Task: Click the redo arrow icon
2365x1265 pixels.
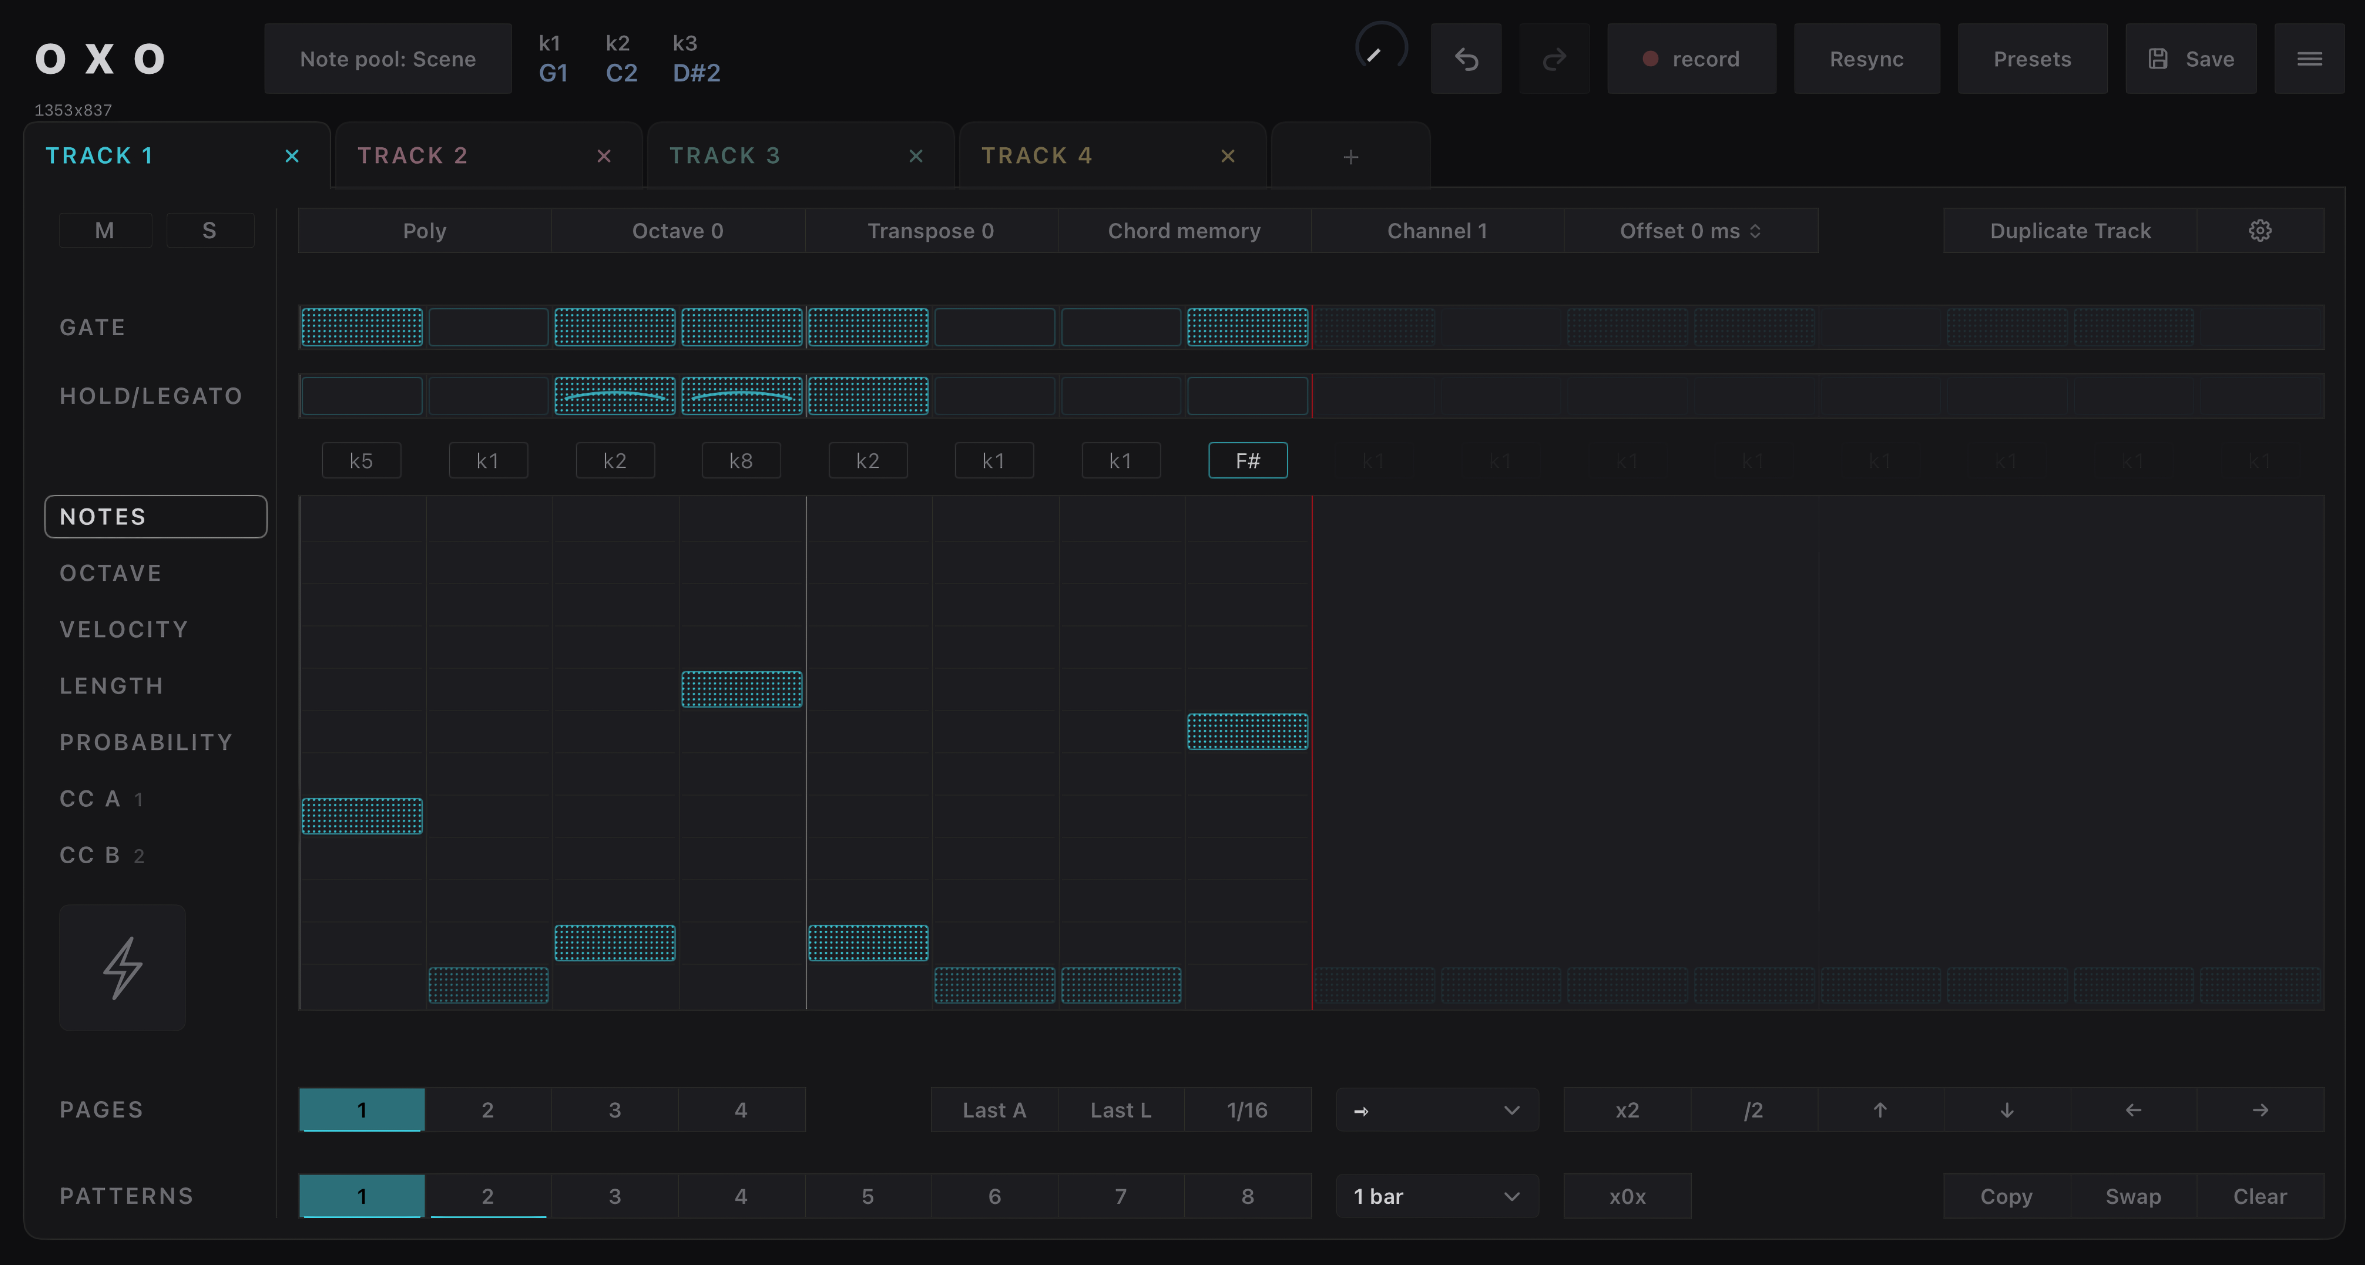Action: coord(1554,59)
